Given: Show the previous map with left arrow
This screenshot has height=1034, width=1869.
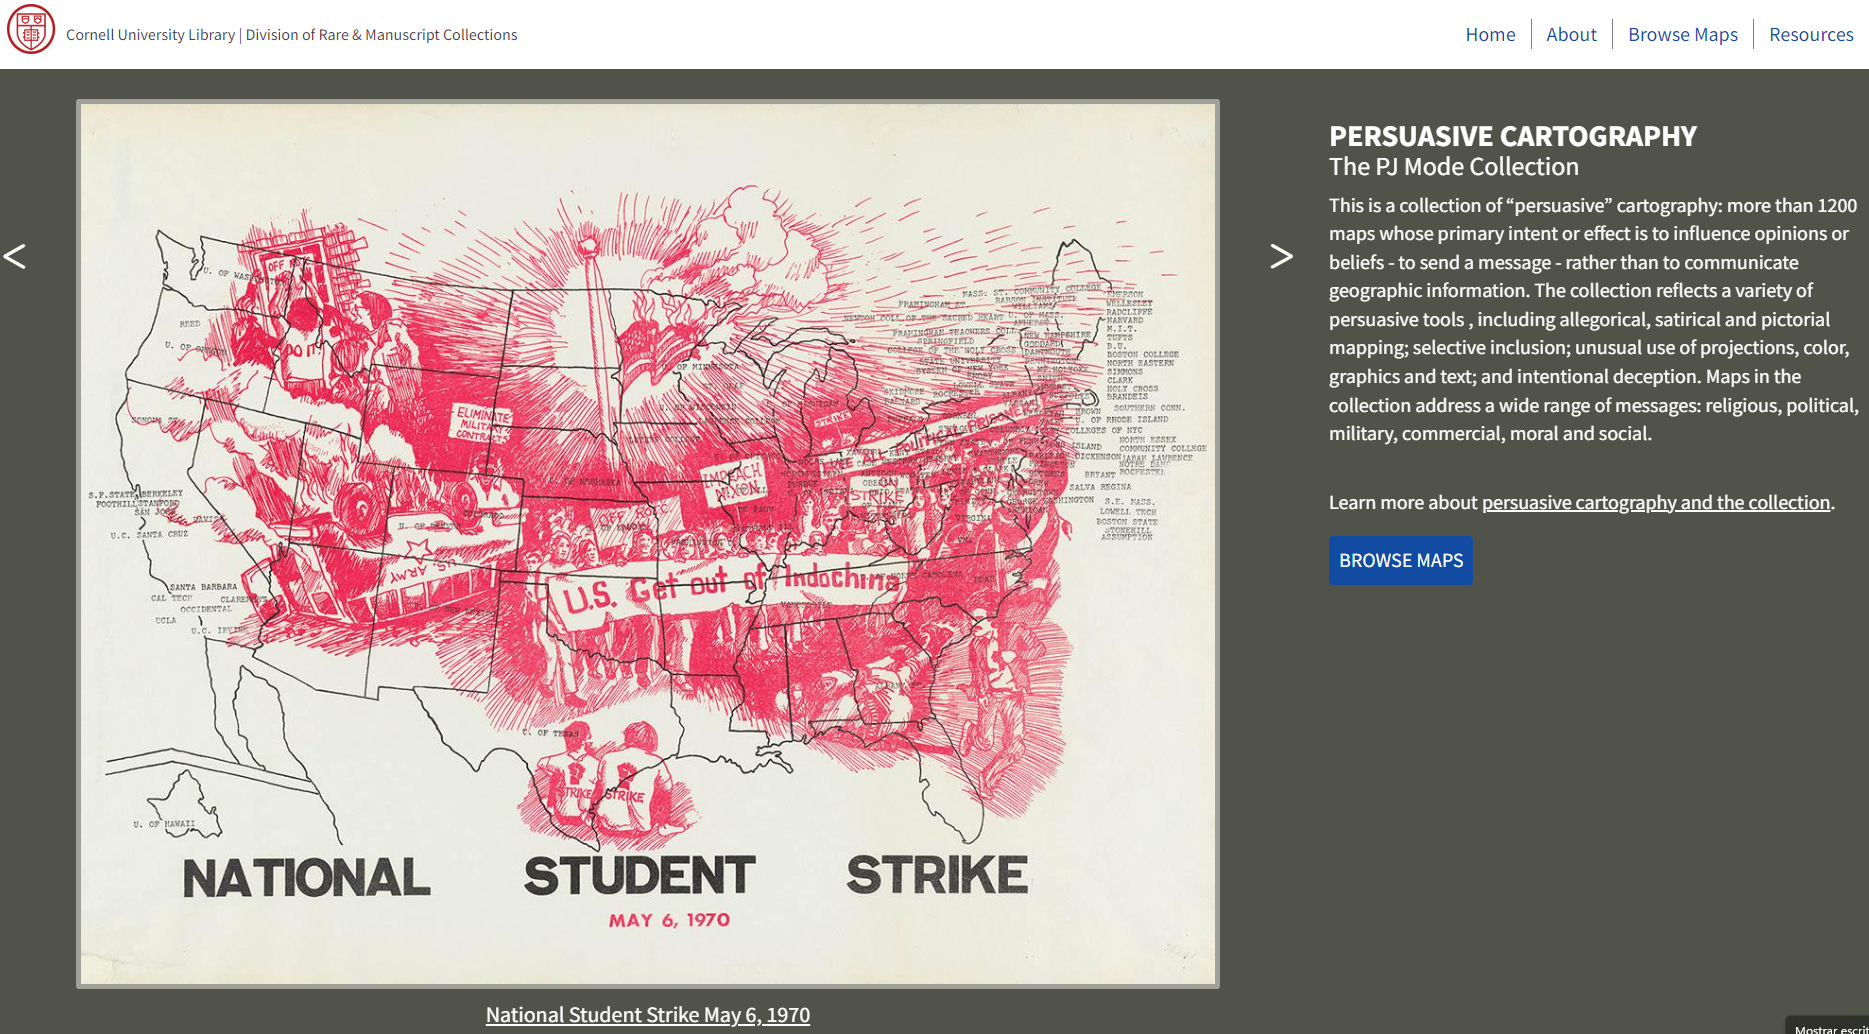Looking at the screenshot, I should (x=14, y=256).
